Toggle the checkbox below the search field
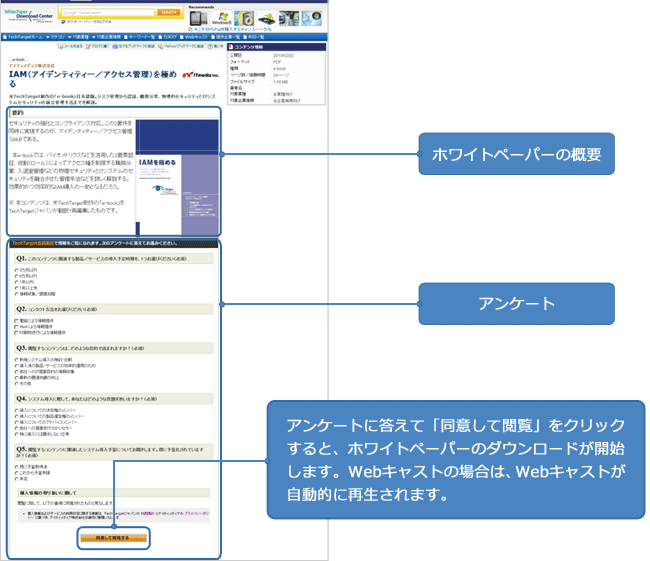The height and width of the screenshot is (561, 650). [63, 22]
